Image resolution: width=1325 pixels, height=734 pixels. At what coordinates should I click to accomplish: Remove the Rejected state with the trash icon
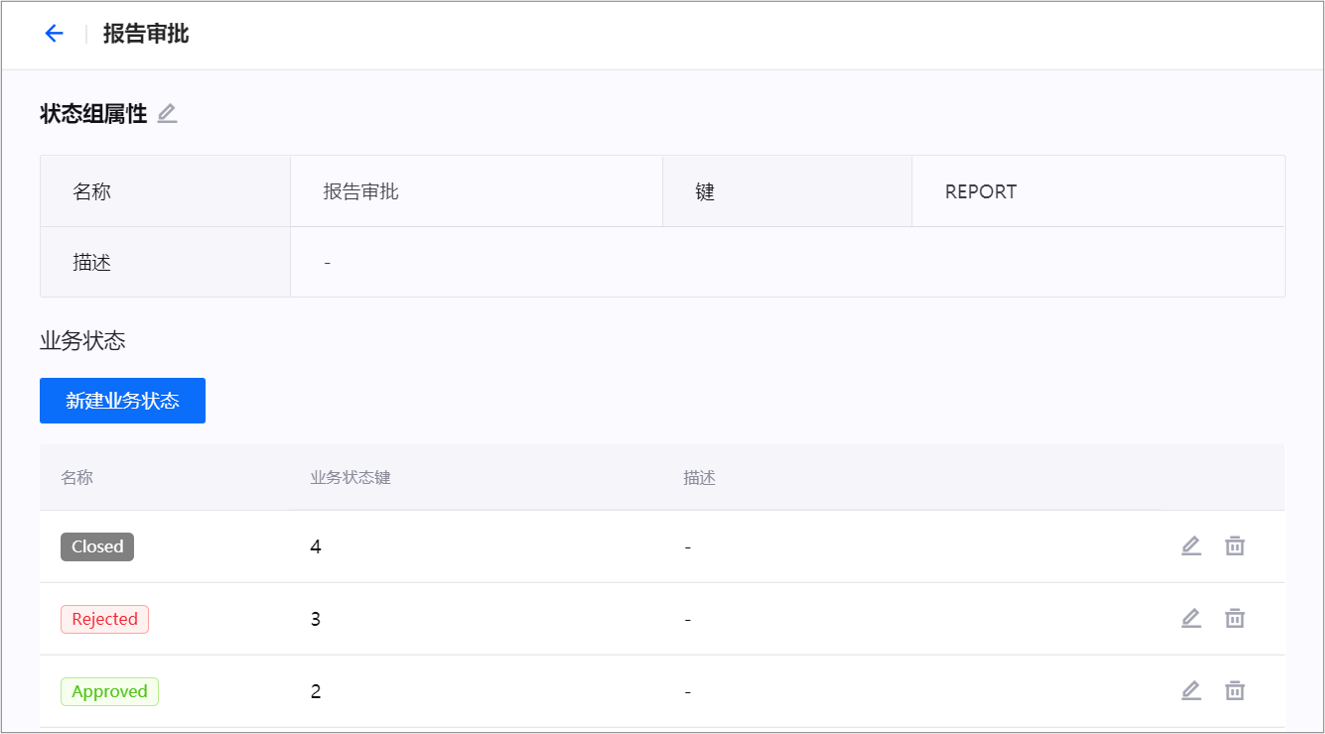point(1235,618)
